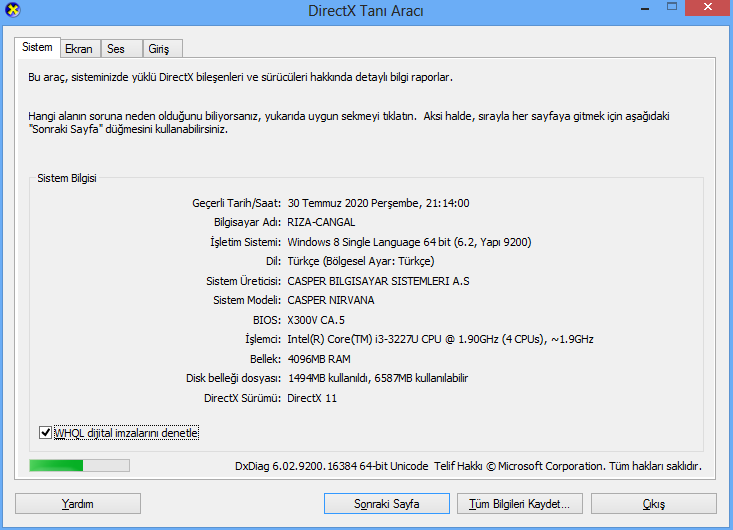Click the Geçerli Tarih/Saat label

pyautogui.click(x=237, y=203)
